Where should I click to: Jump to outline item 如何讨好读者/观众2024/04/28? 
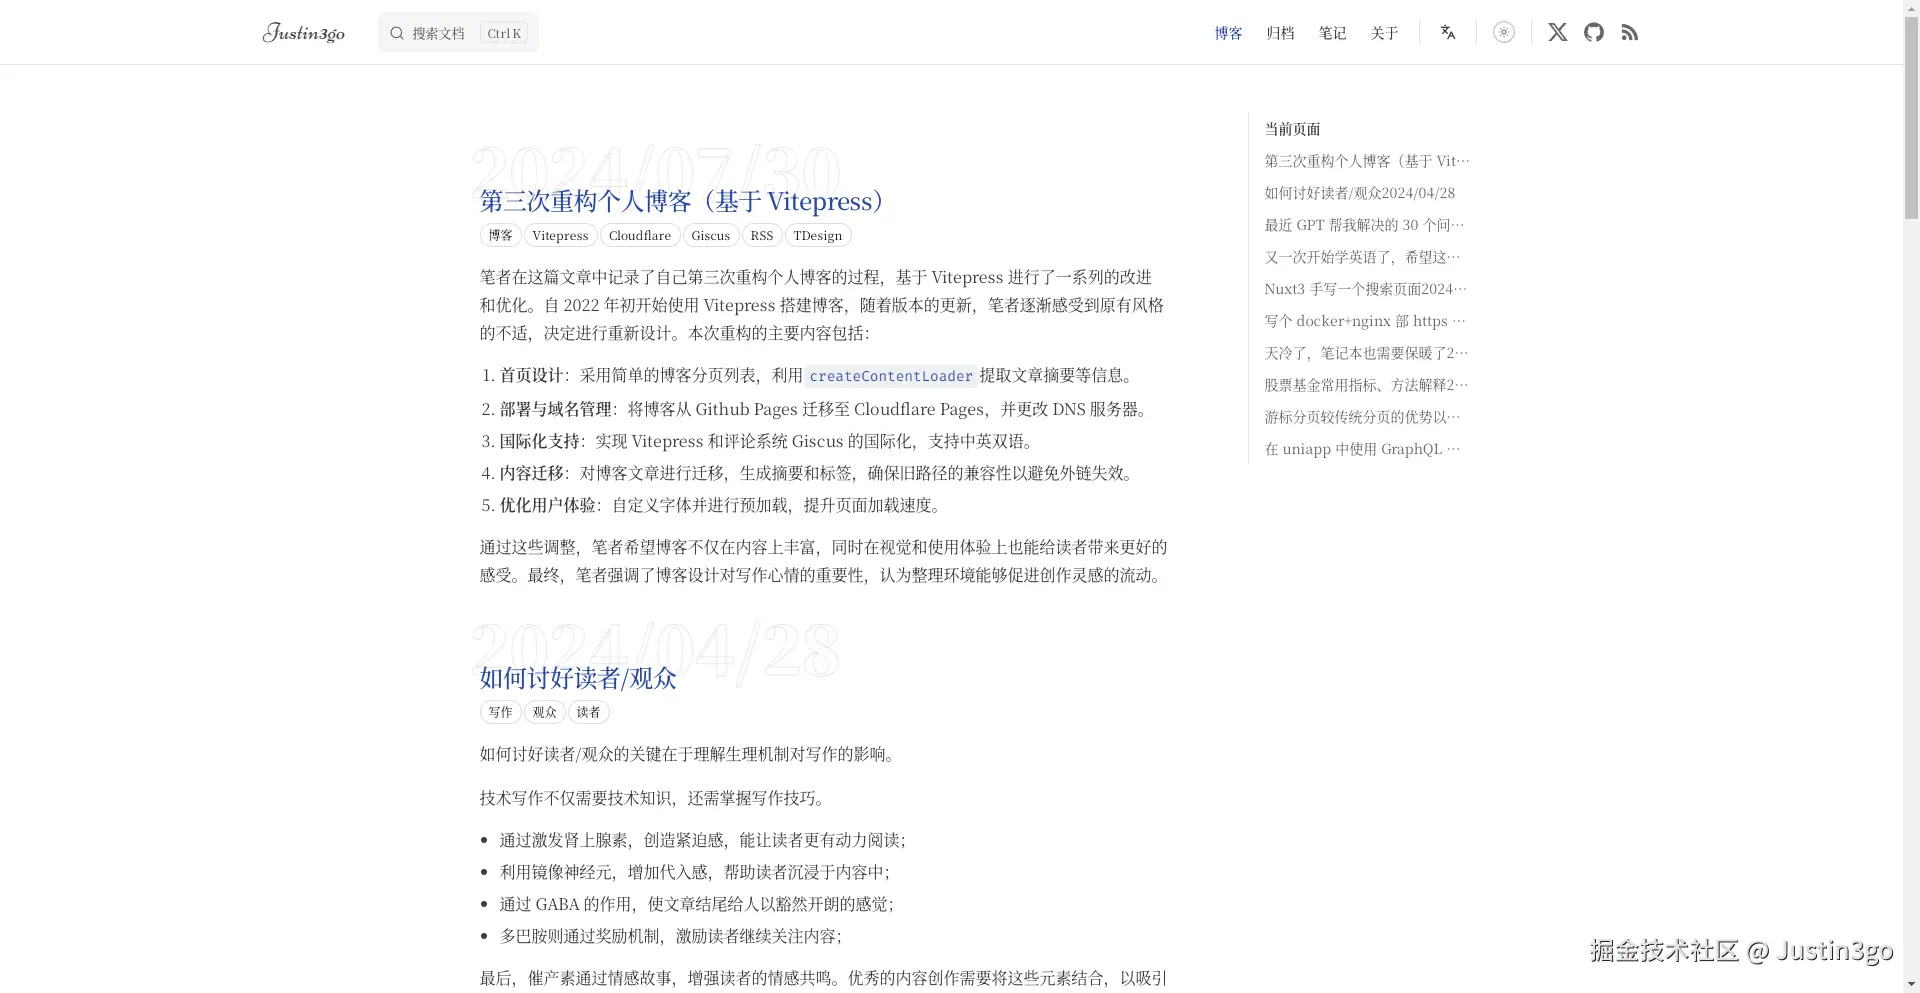[1360, 193]
